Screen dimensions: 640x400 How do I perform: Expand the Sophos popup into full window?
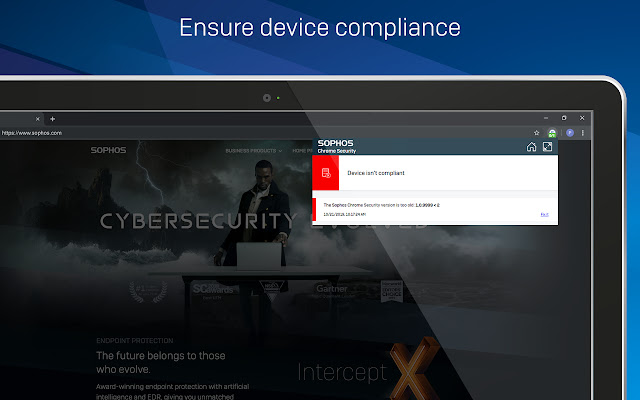(x=547, y=147)
